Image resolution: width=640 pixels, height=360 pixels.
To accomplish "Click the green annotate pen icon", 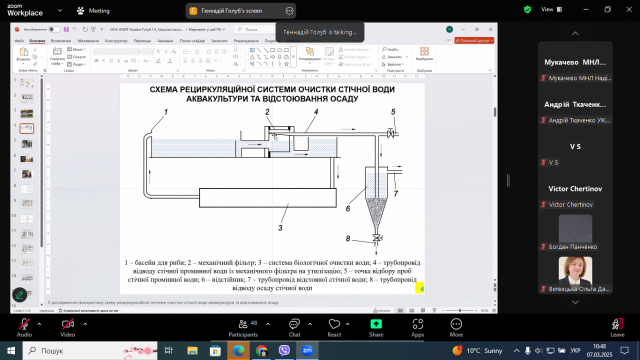I will click(20, 295).
